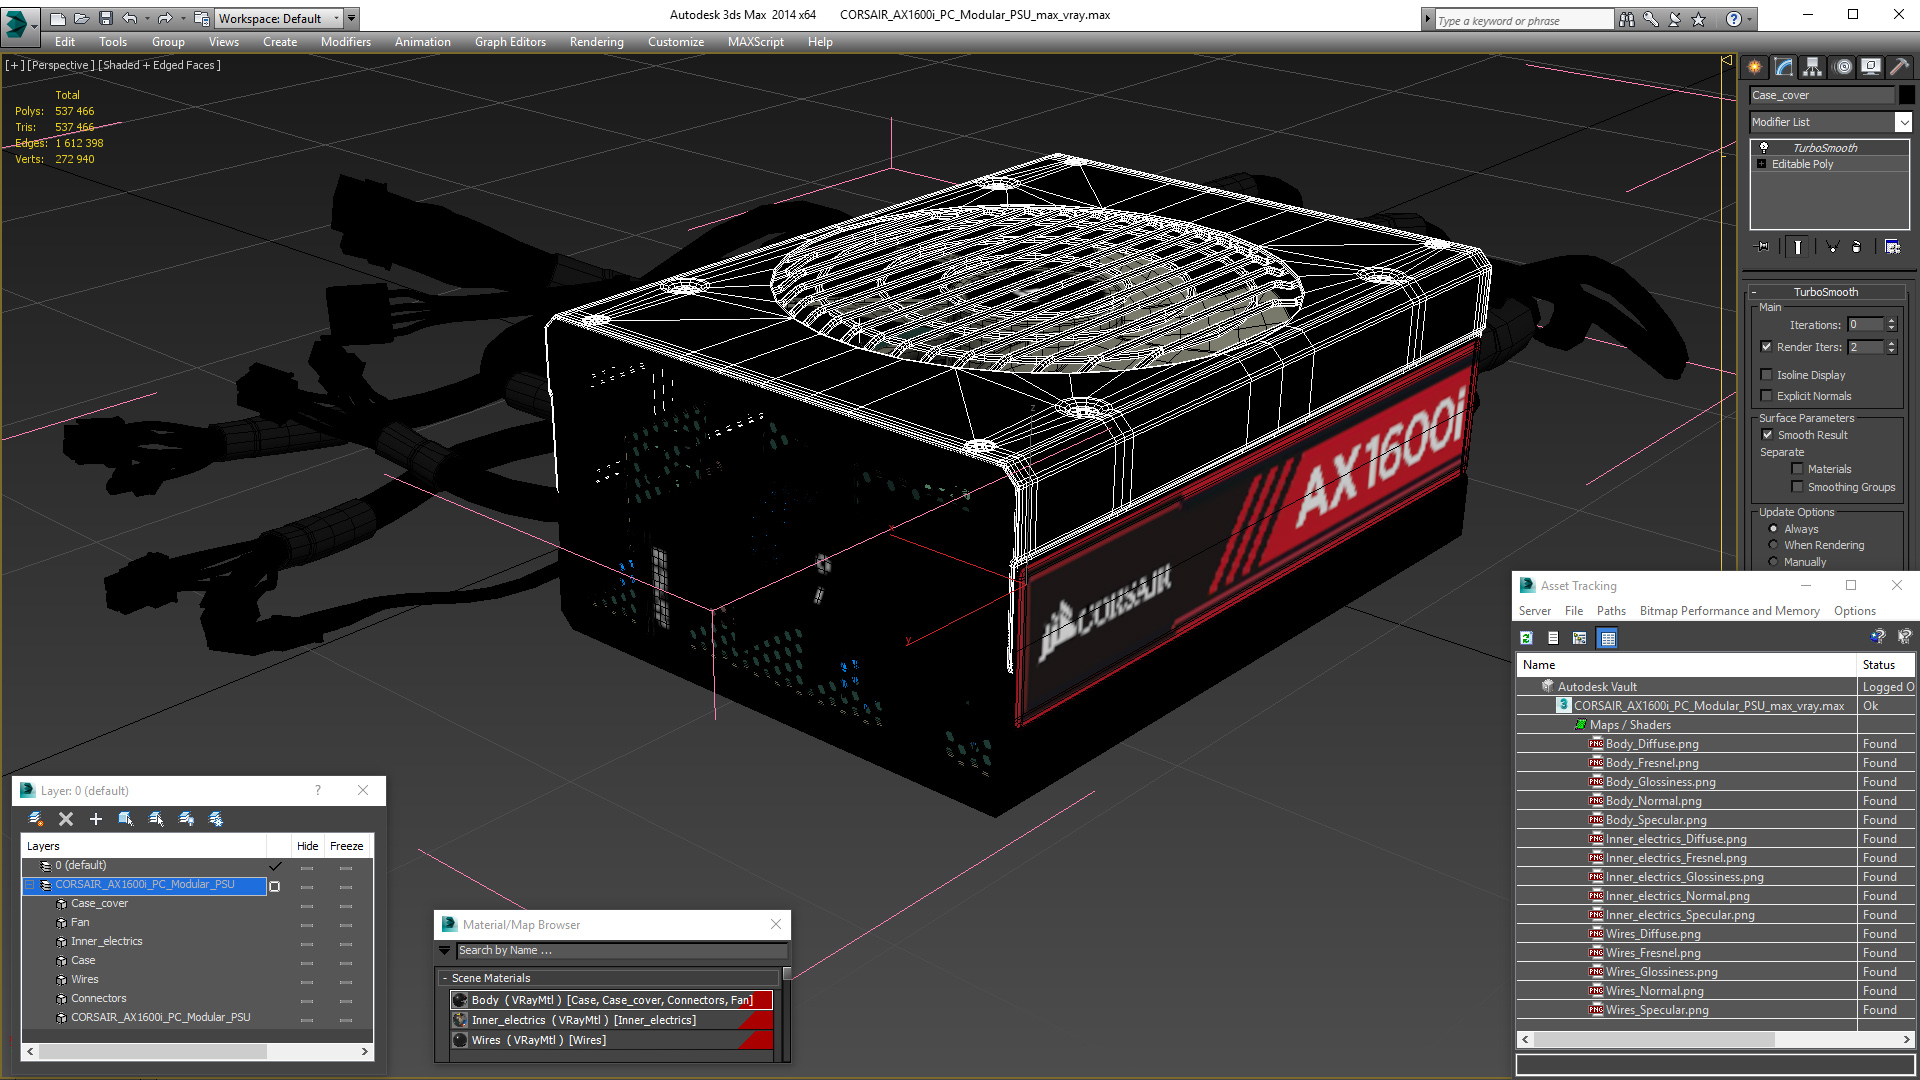Click Make Unique modifier icon
1920x1080 pixels.
1832,247
